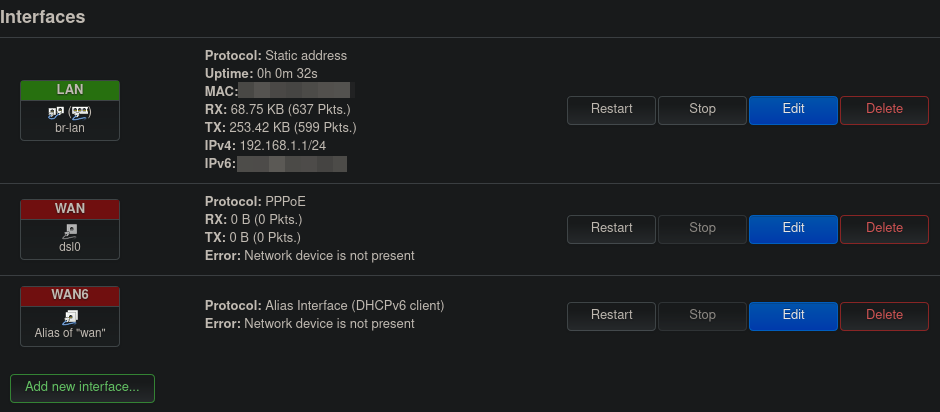Open Edit for the WAN interface
Viewport: 940px width, 412px height.
point(793,229)
